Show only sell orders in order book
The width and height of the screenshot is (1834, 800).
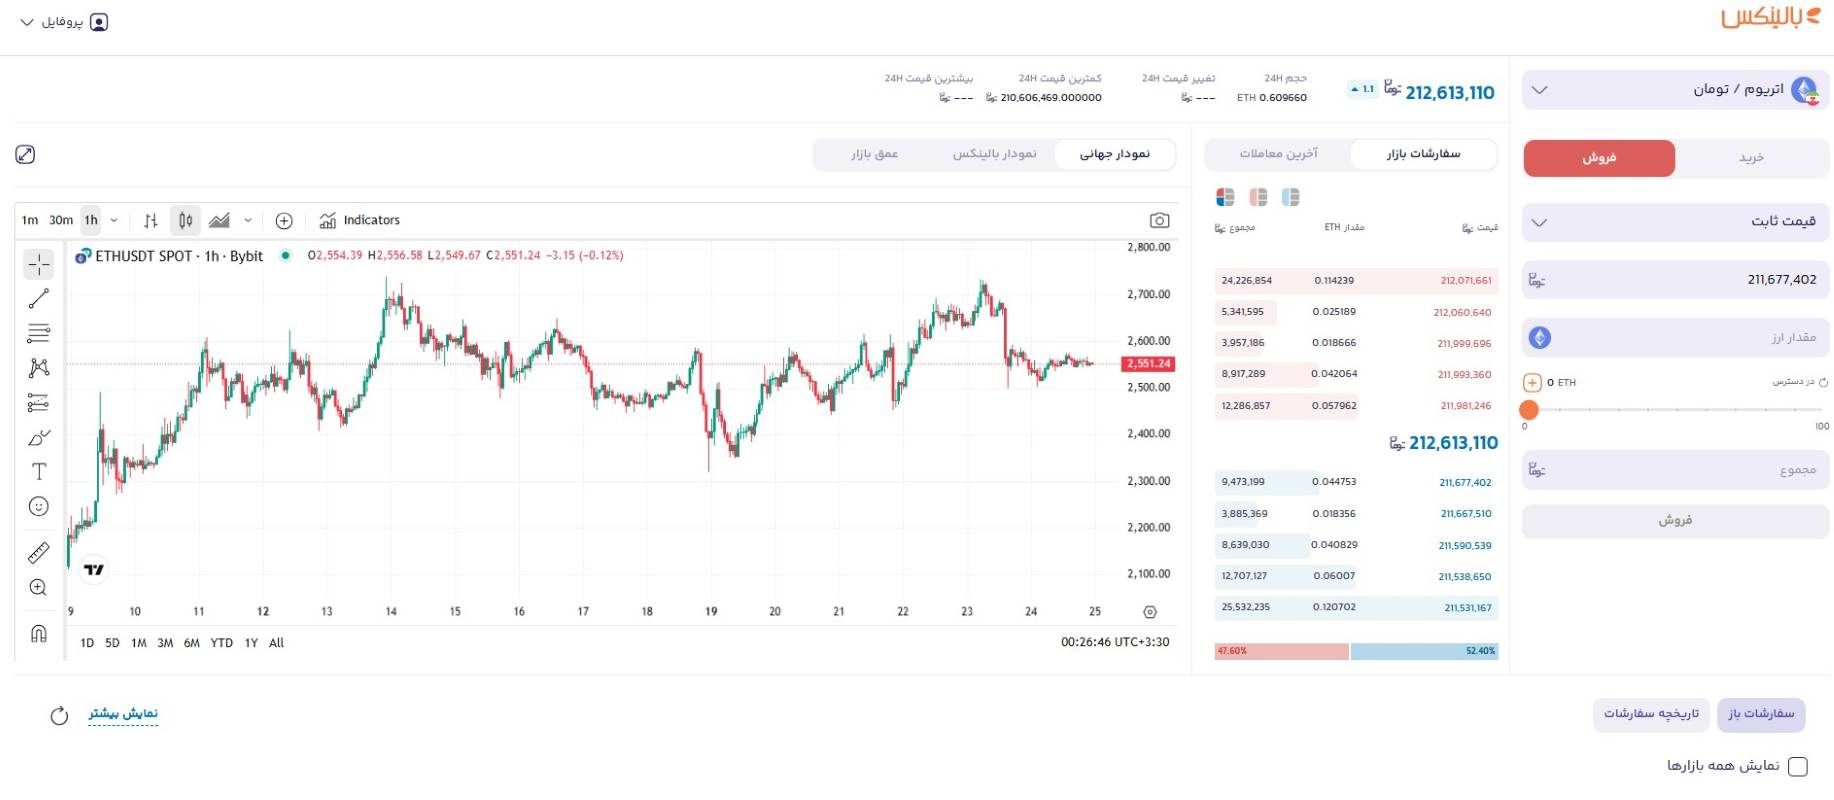click(x=1258, y=197)
